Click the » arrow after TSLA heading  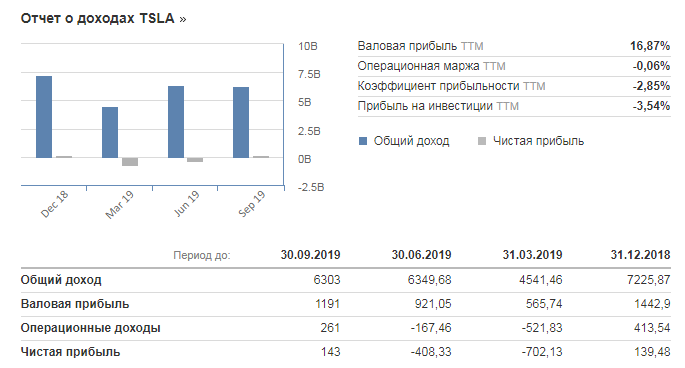coord(183,20)
